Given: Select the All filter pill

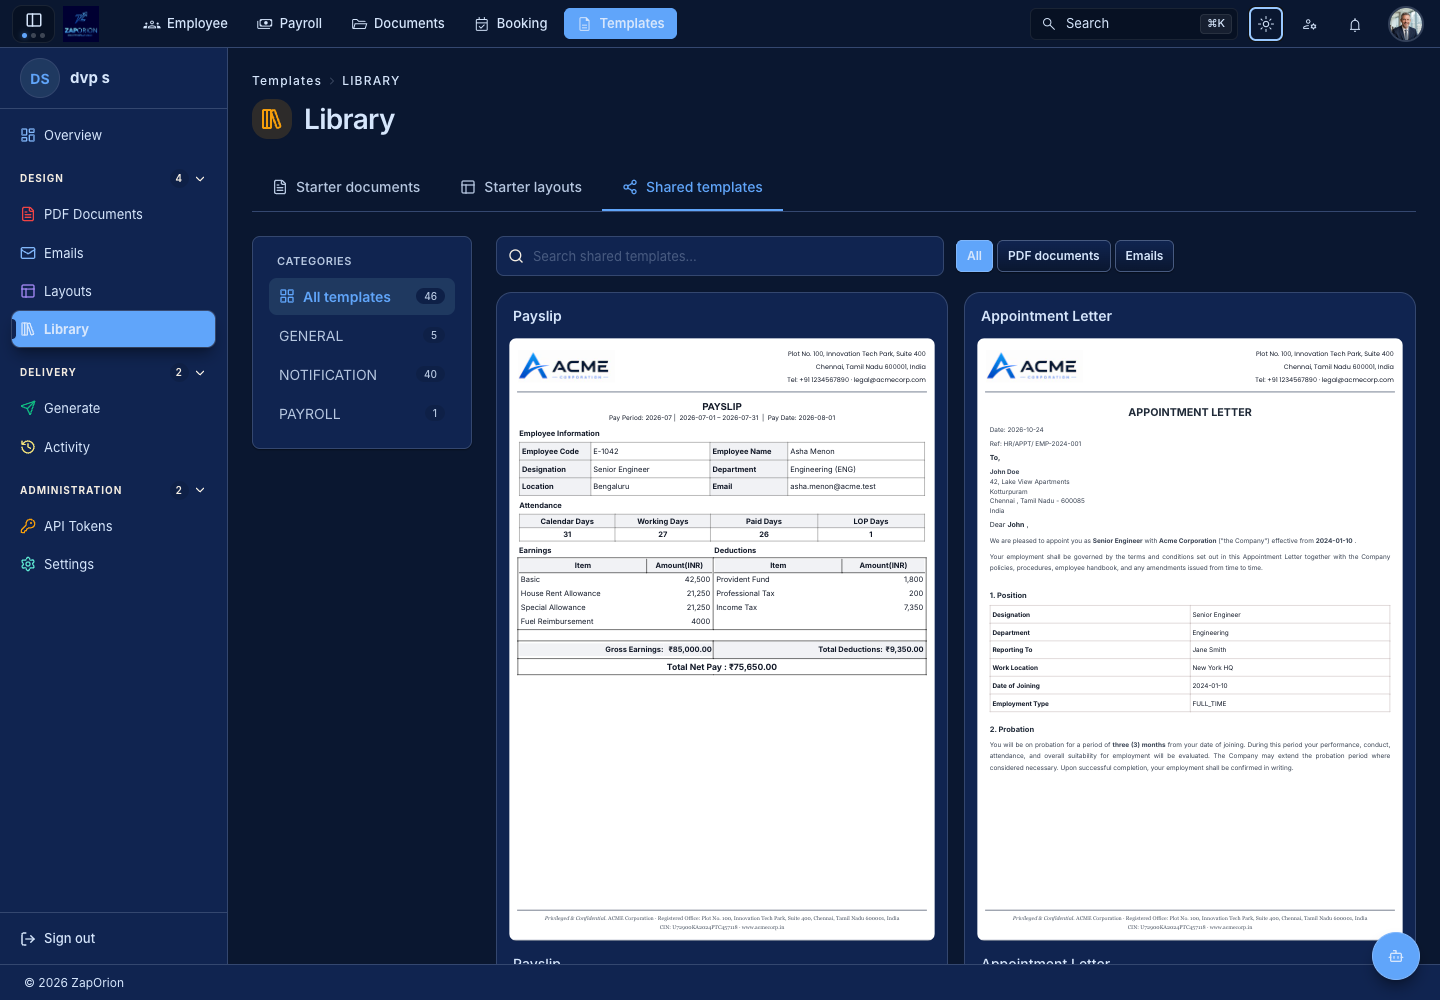Looking at the screenshot, I should (974, 256).
